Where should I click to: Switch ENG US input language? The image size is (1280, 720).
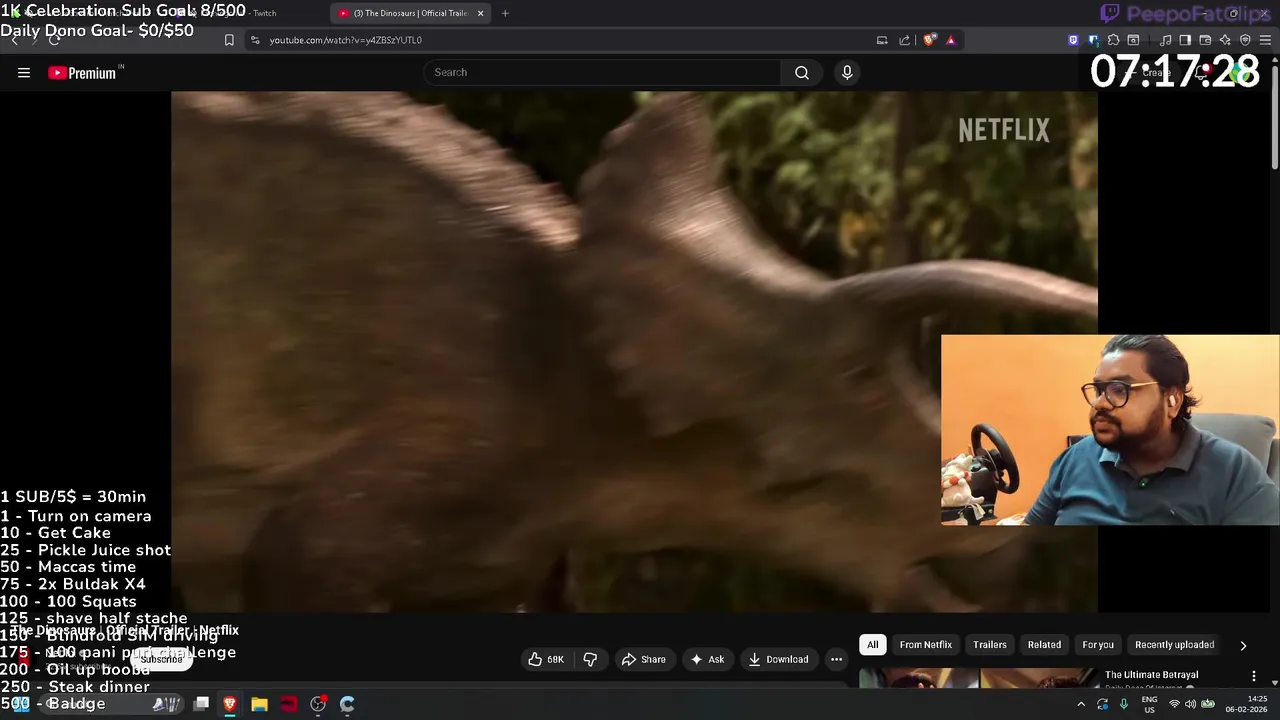(1149, 704)
